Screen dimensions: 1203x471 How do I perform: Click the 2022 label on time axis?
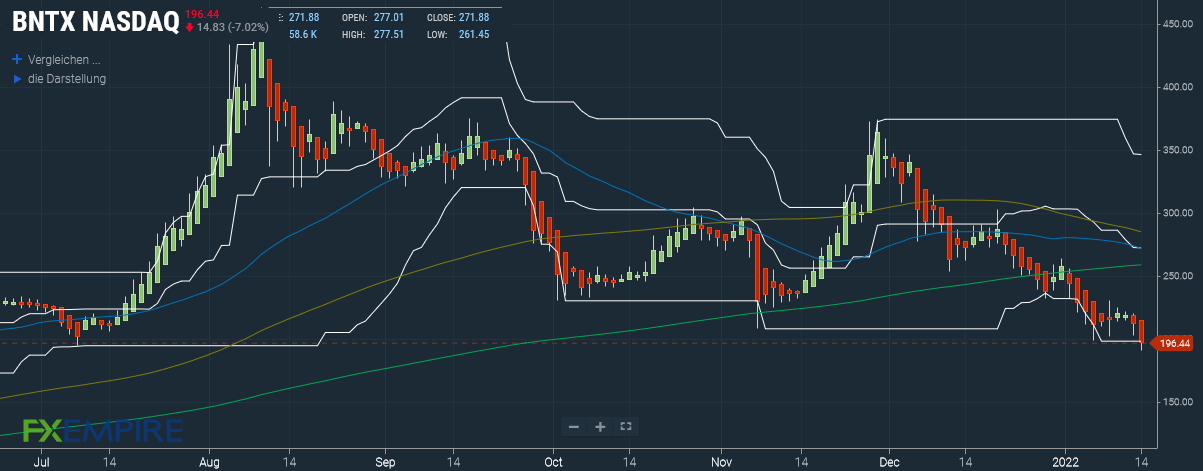[1065, 463]
